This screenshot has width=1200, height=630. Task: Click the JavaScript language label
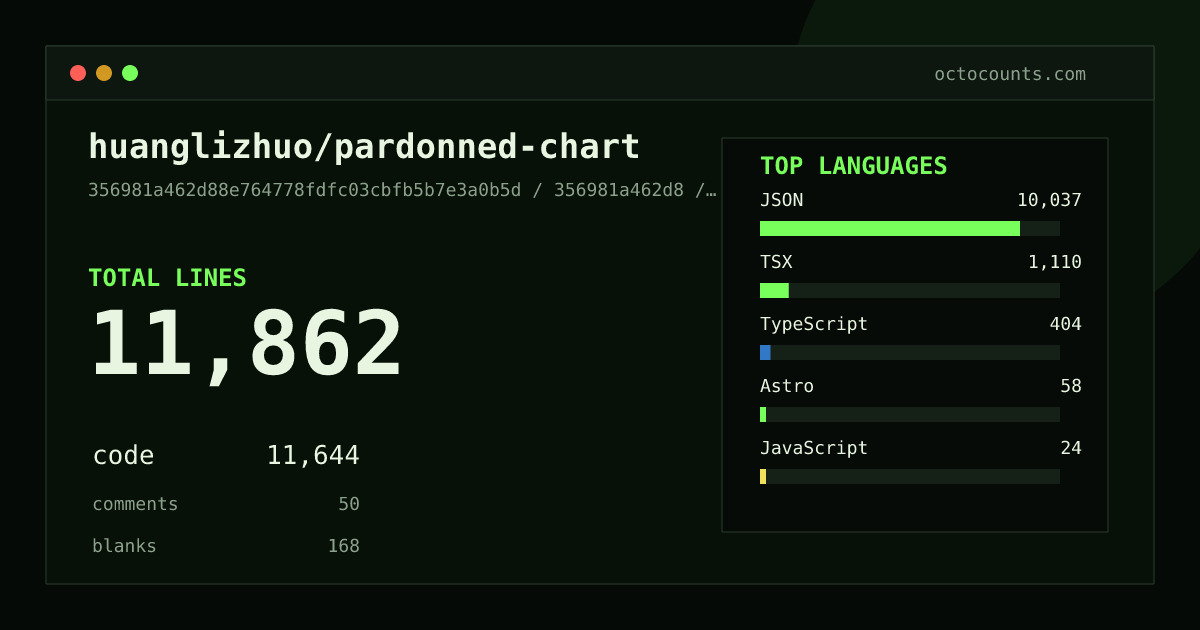814,448
